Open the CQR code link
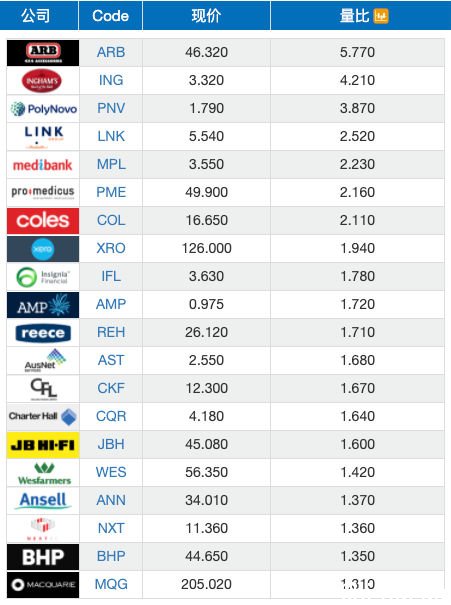This screenshot has width=451, height=605. pos(111,416)
